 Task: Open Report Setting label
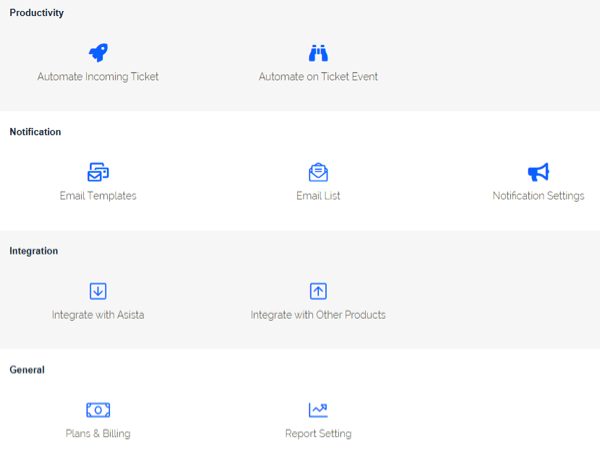click(318, 433)
